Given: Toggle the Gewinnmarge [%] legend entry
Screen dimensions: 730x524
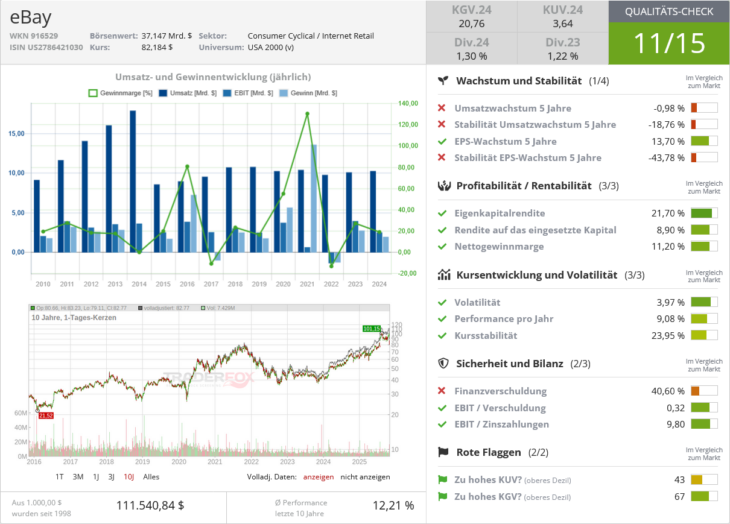Looking at the screenshot, I should 118,92.
